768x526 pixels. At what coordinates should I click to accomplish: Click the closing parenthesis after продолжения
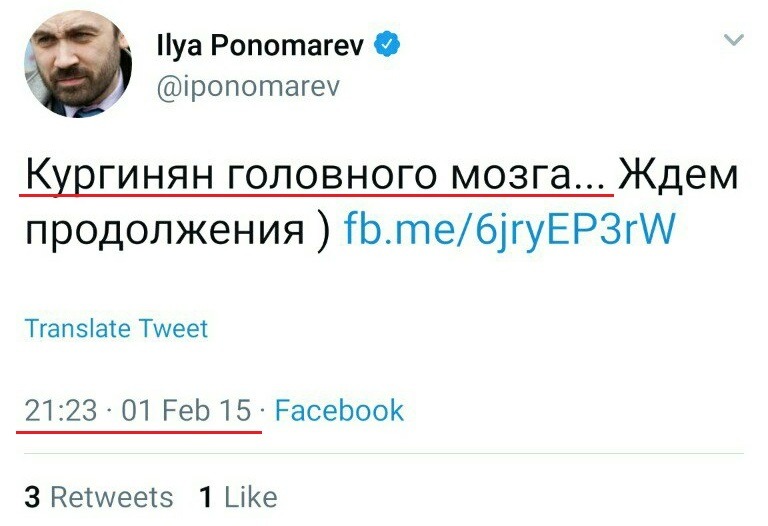tap(321, 230)
